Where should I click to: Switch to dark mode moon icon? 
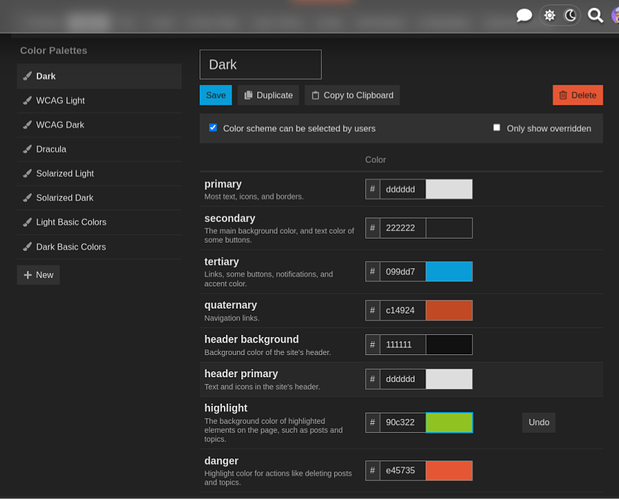tap(570, 16)
